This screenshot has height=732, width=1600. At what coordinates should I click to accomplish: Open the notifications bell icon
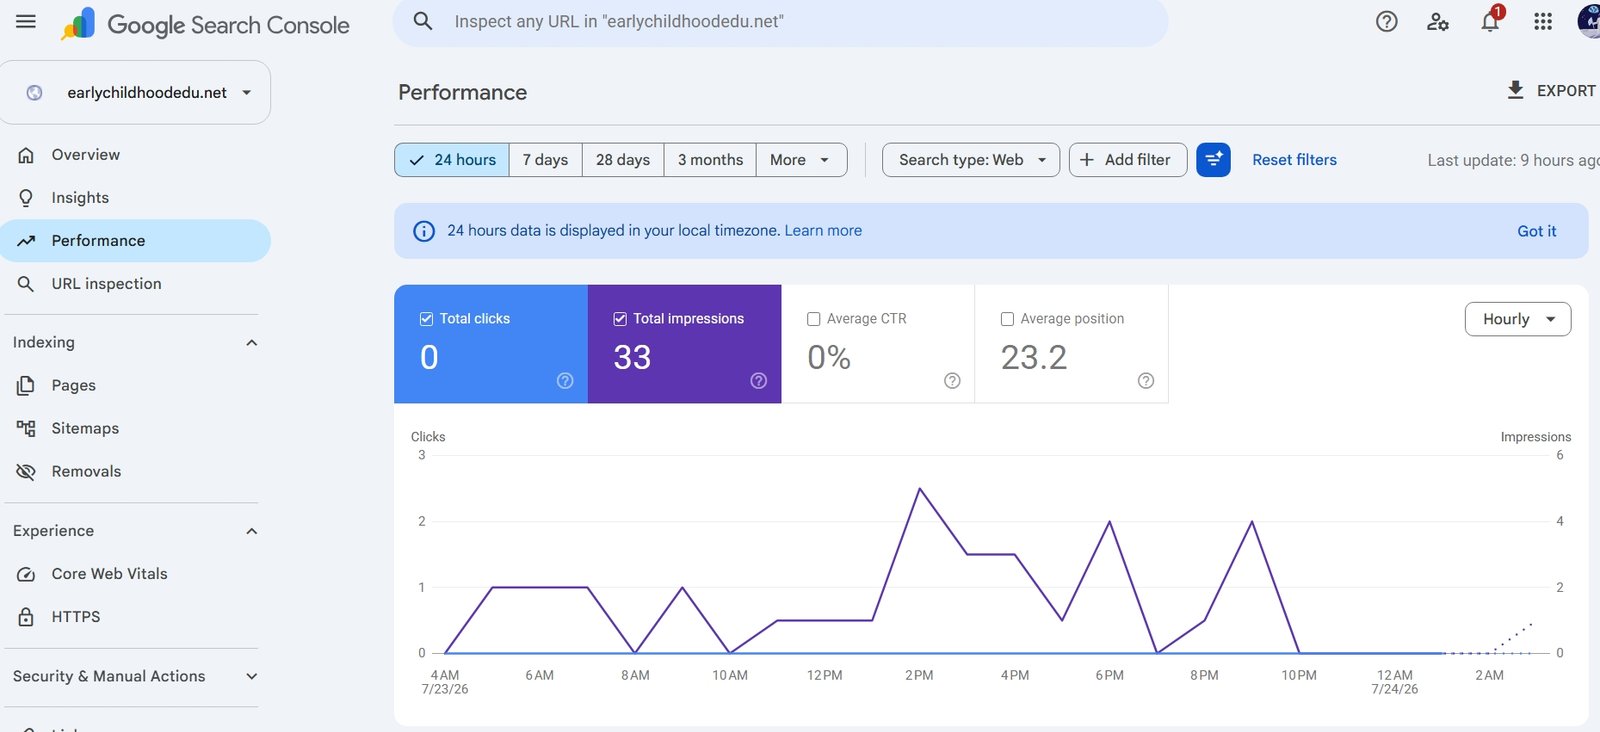point(1490,21)
